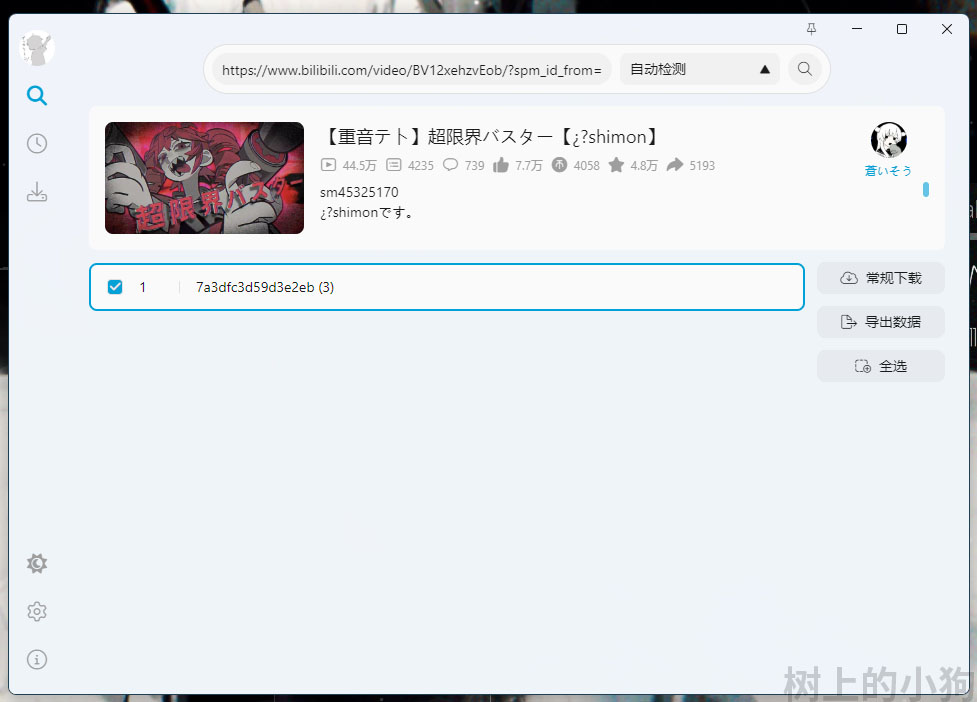Viewport: 977px width, 702px height.
Task: Open the history clock icon in the sidebar
Action: pyautogui.click(x=37, y=144)
